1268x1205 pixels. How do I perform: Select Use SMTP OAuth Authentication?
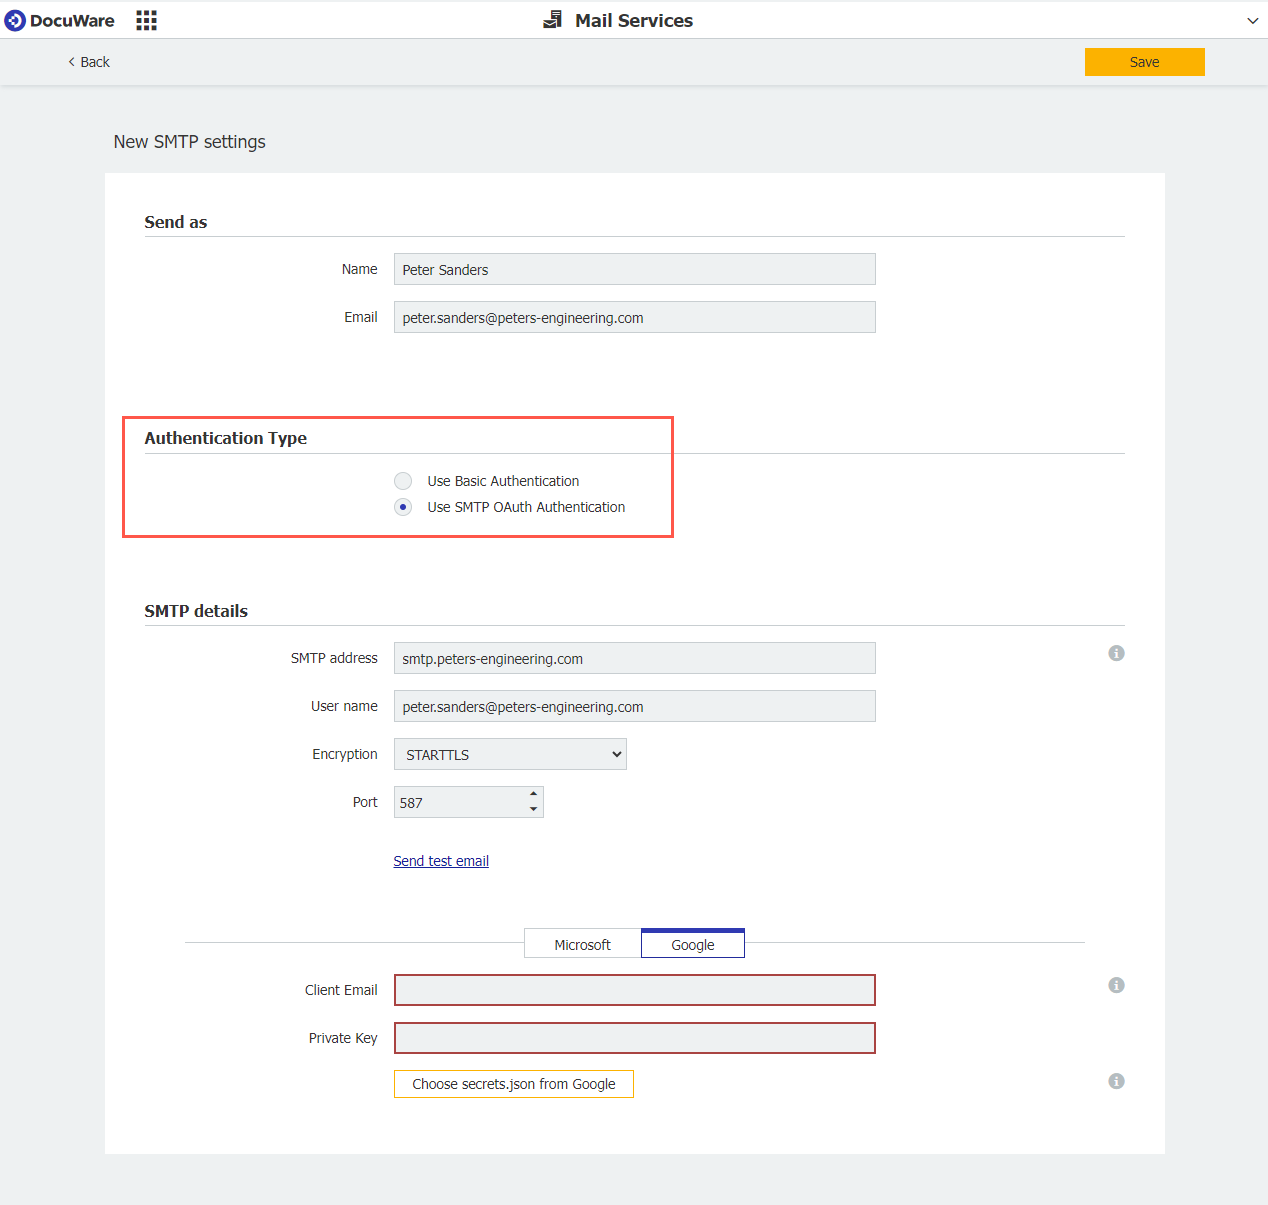(x=403, y=507)
